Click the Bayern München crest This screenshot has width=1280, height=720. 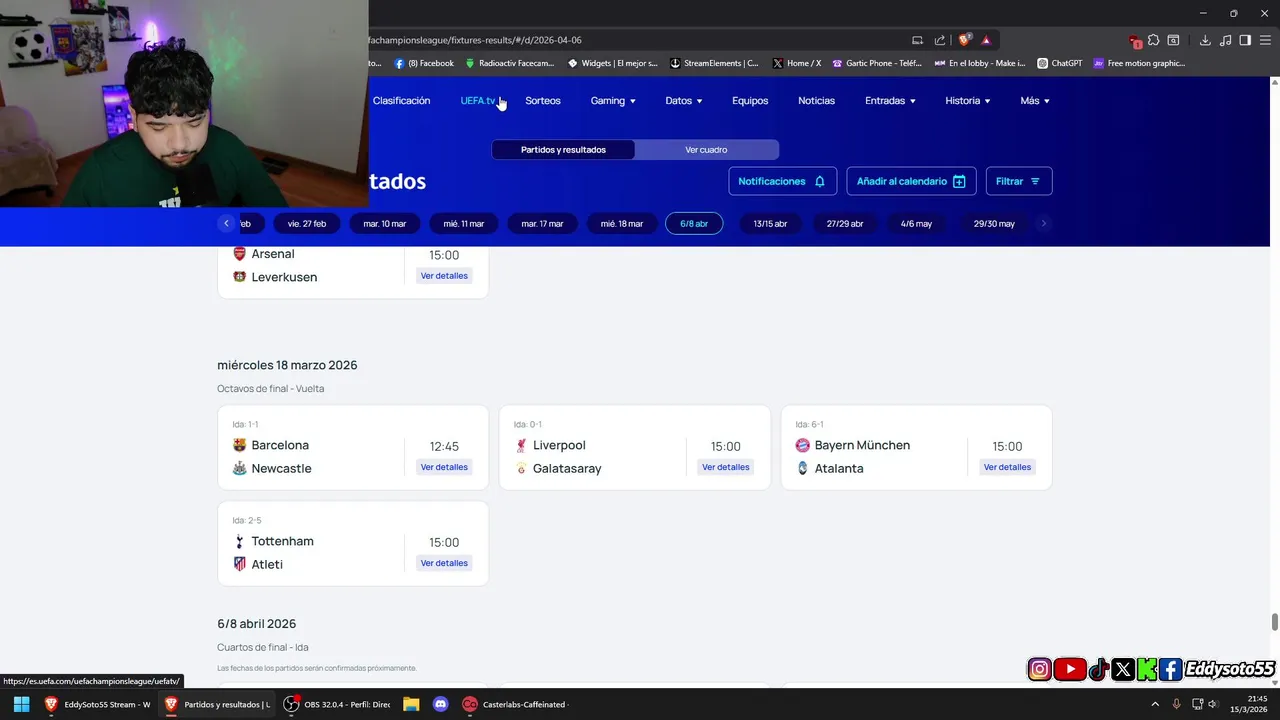click(802, 445)
